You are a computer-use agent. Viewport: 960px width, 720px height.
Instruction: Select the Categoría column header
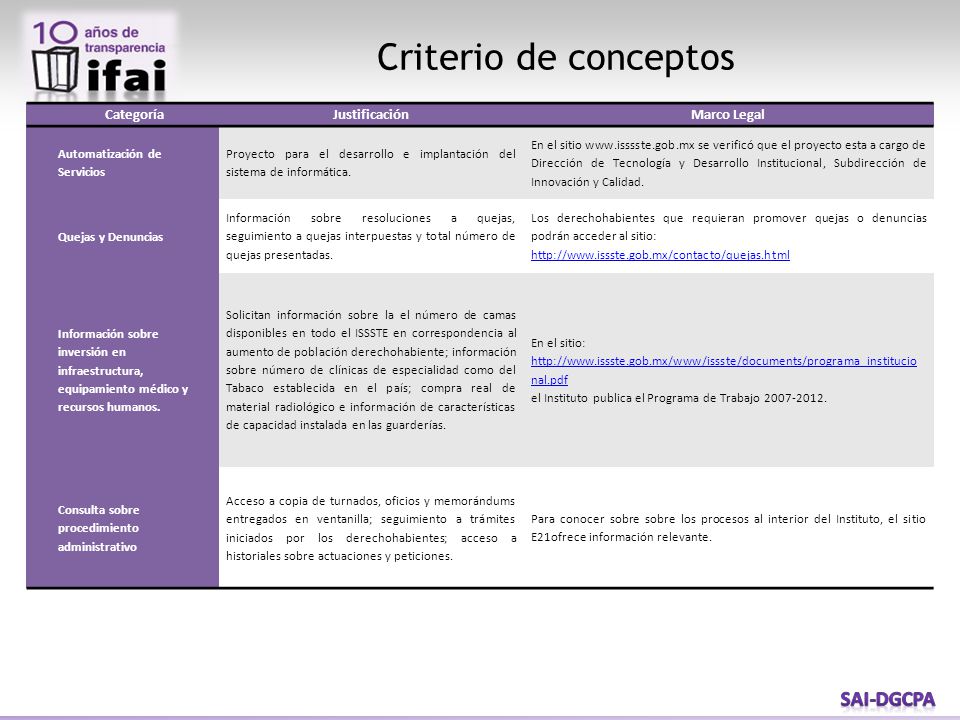(134, 114)
